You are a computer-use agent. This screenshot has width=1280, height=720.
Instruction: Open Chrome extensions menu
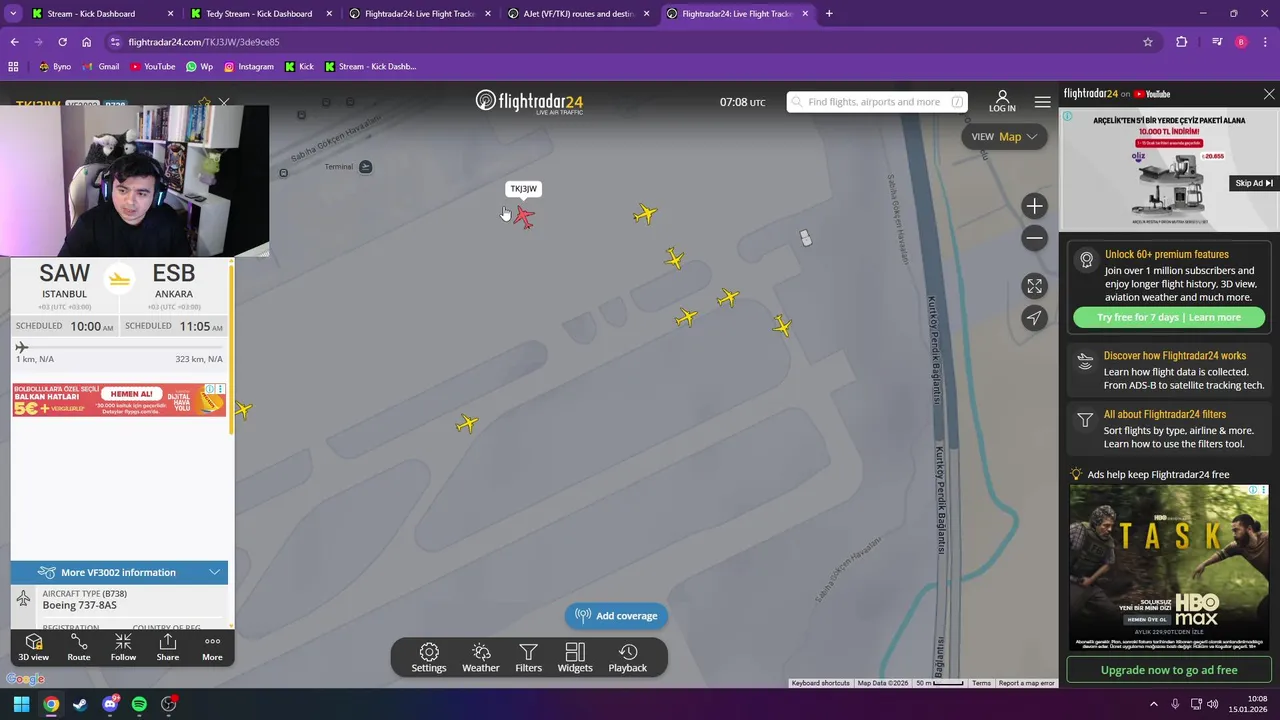click(x=1182, y=42)
